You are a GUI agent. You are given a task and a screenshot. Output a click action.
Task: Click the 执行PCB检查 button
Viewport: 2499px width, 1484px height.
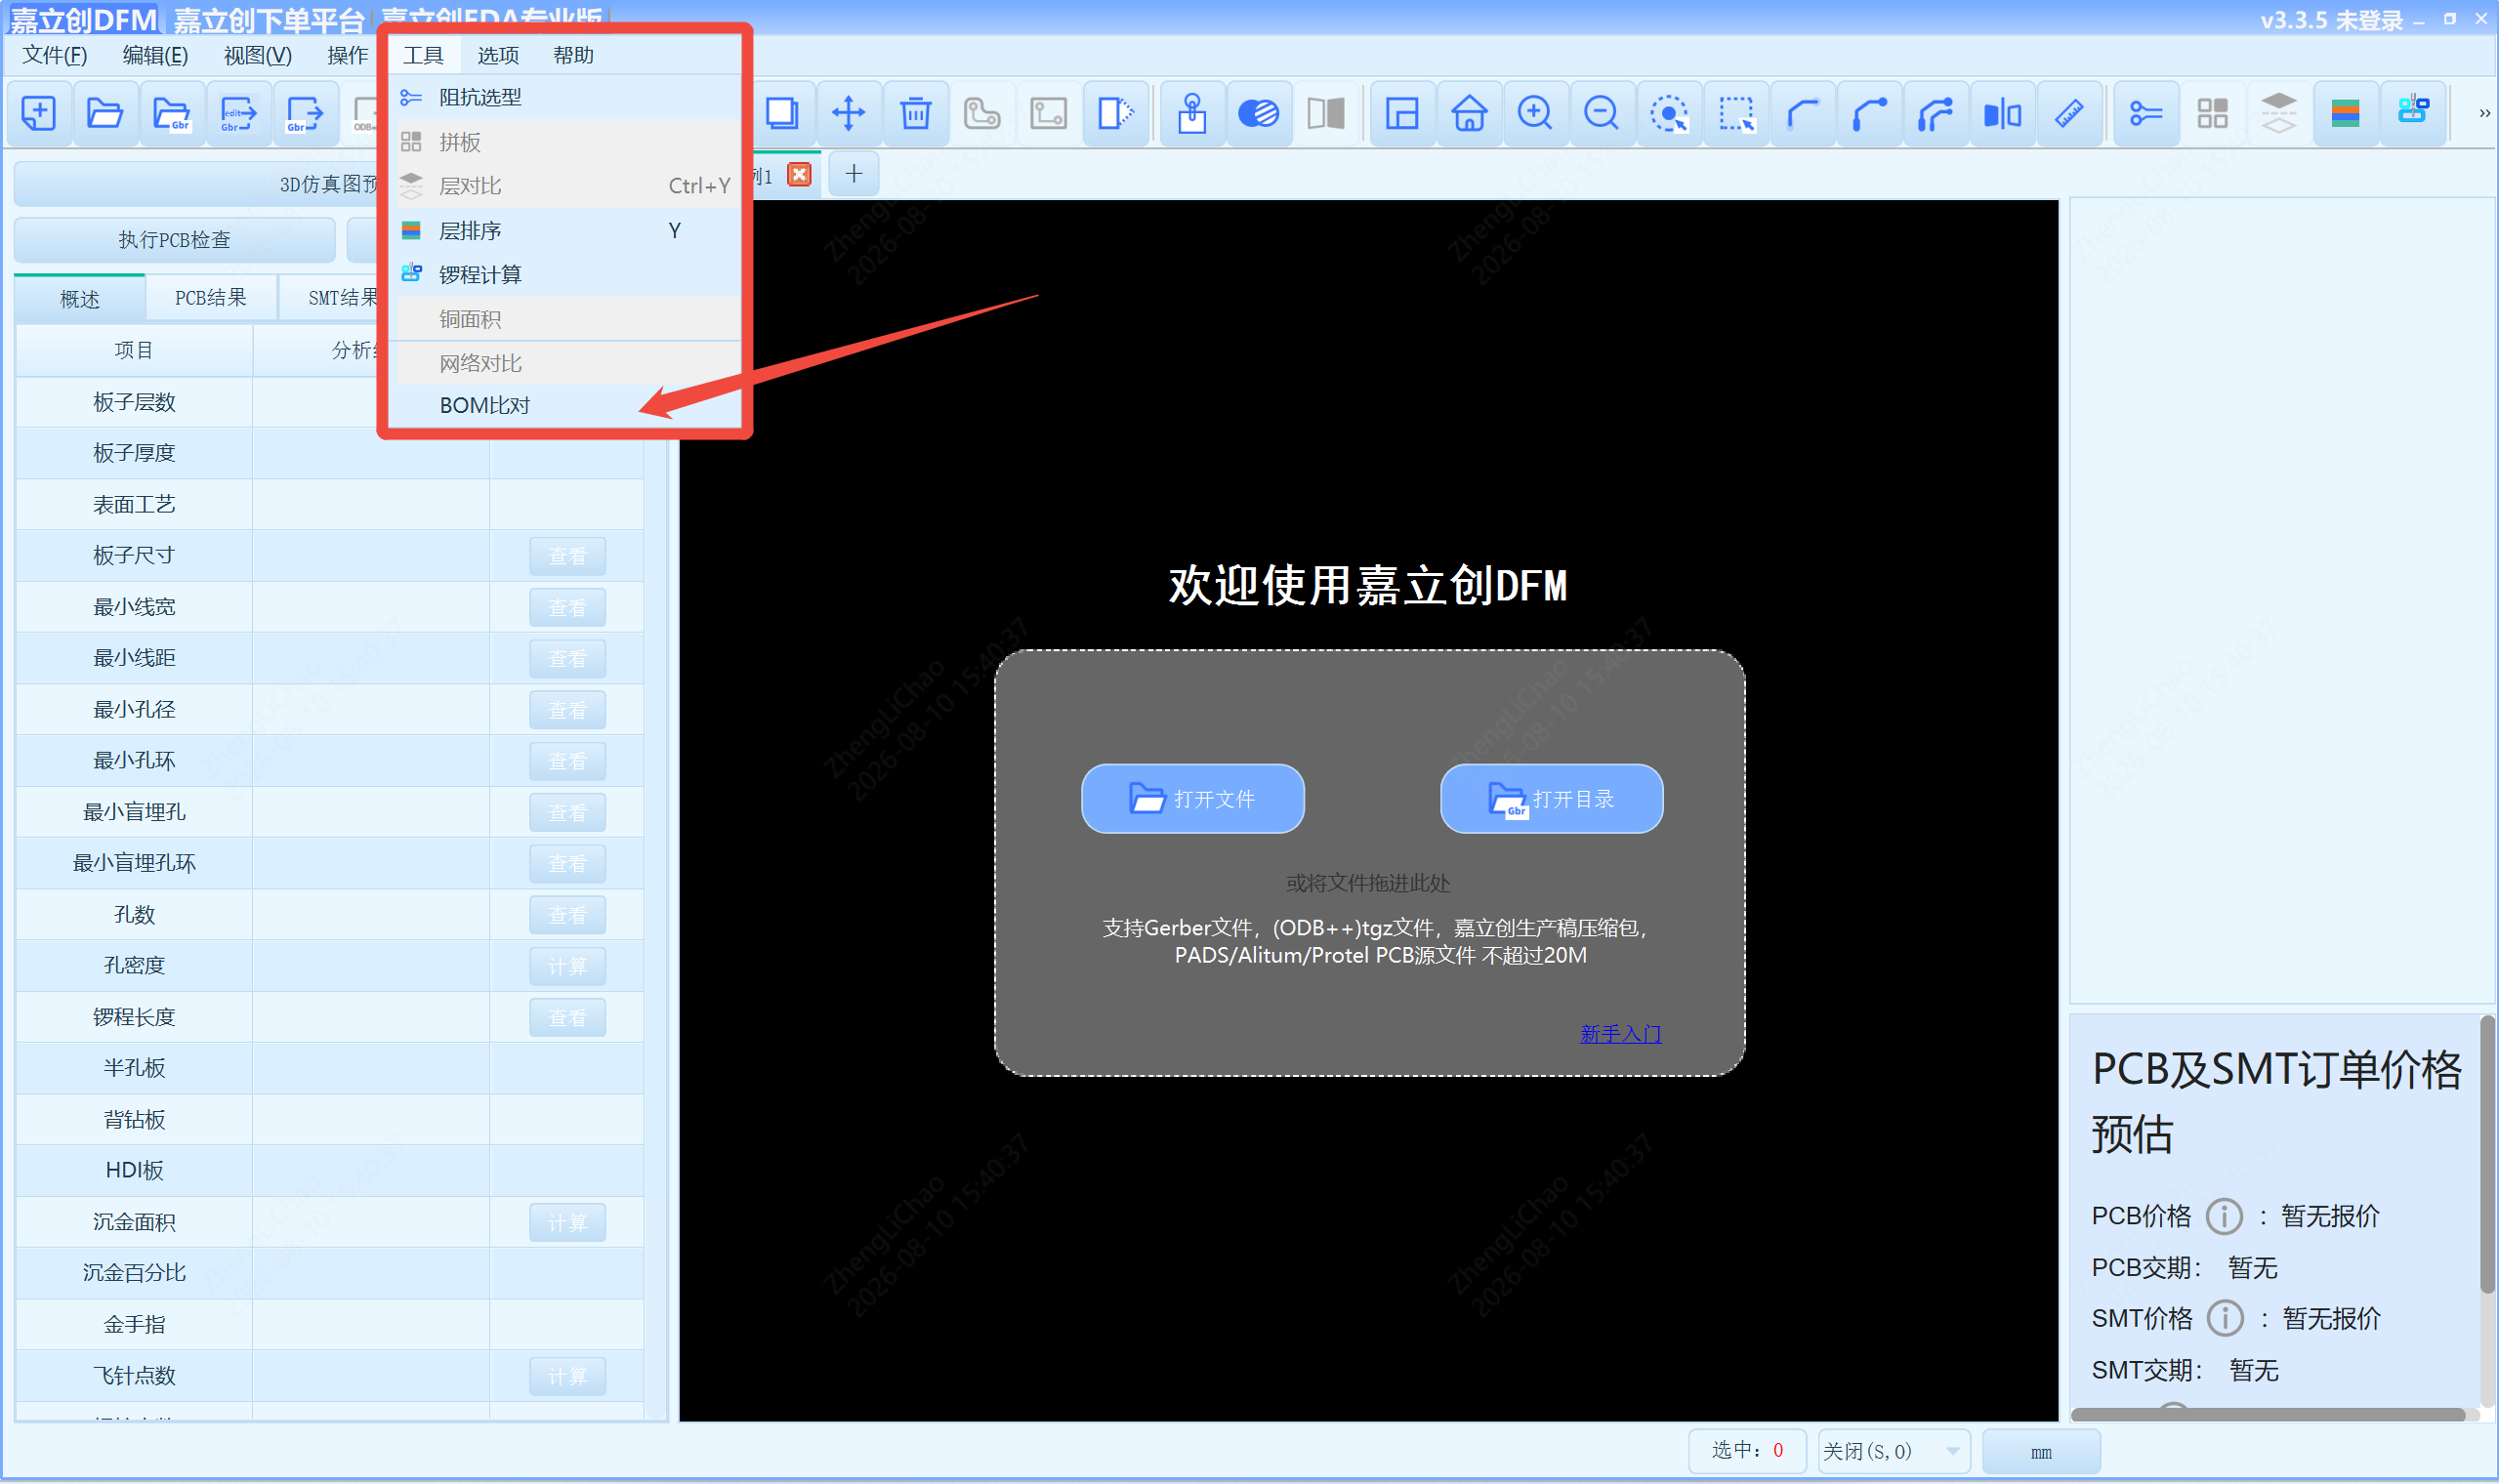tap(175, 240)
